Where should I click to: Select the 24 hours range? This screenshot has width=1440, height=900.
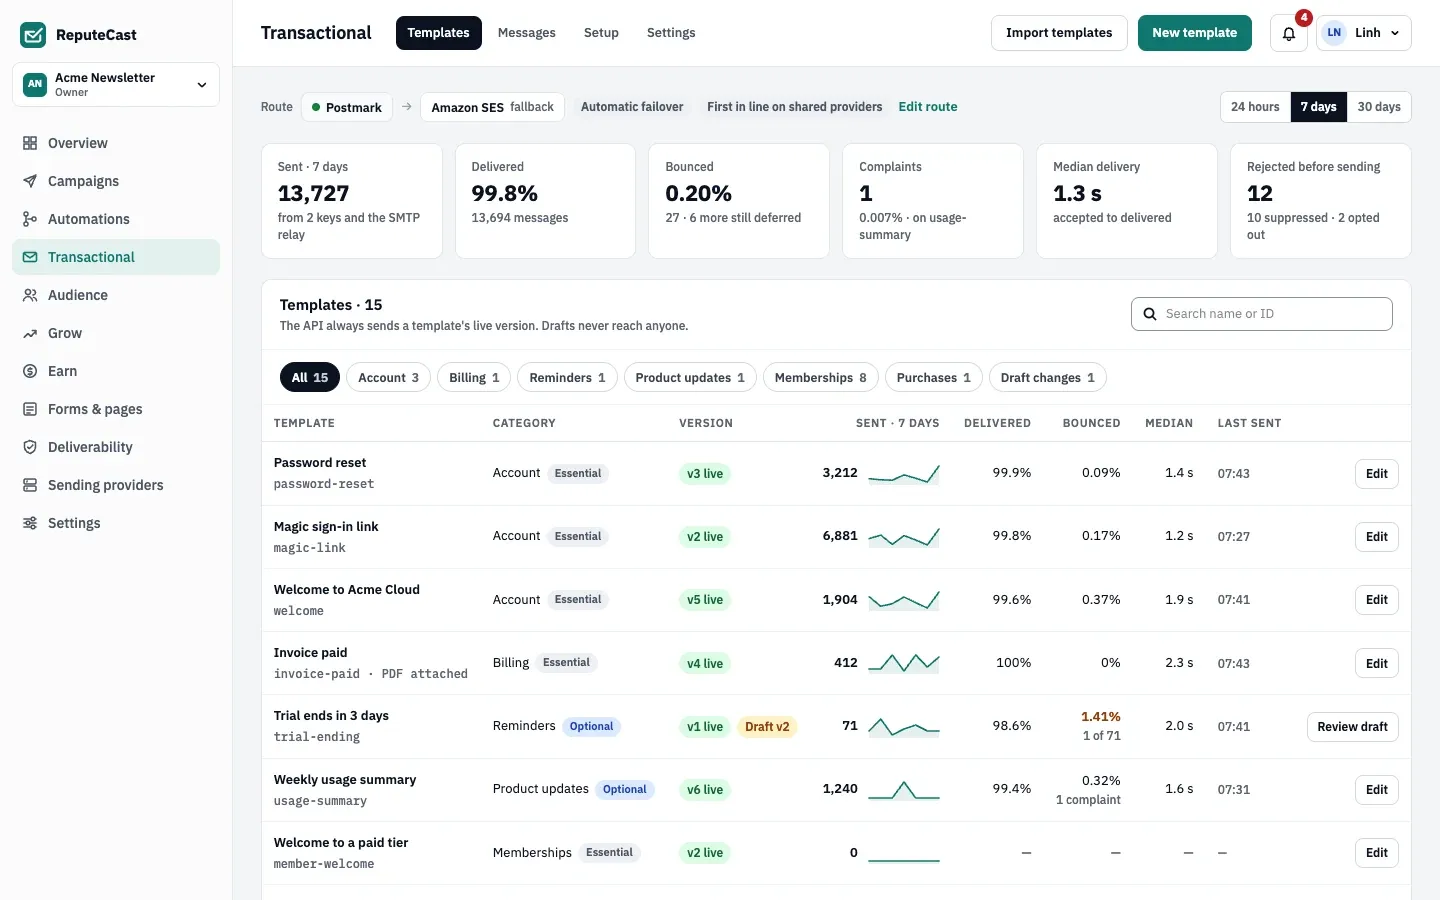tap(1255, 107)
